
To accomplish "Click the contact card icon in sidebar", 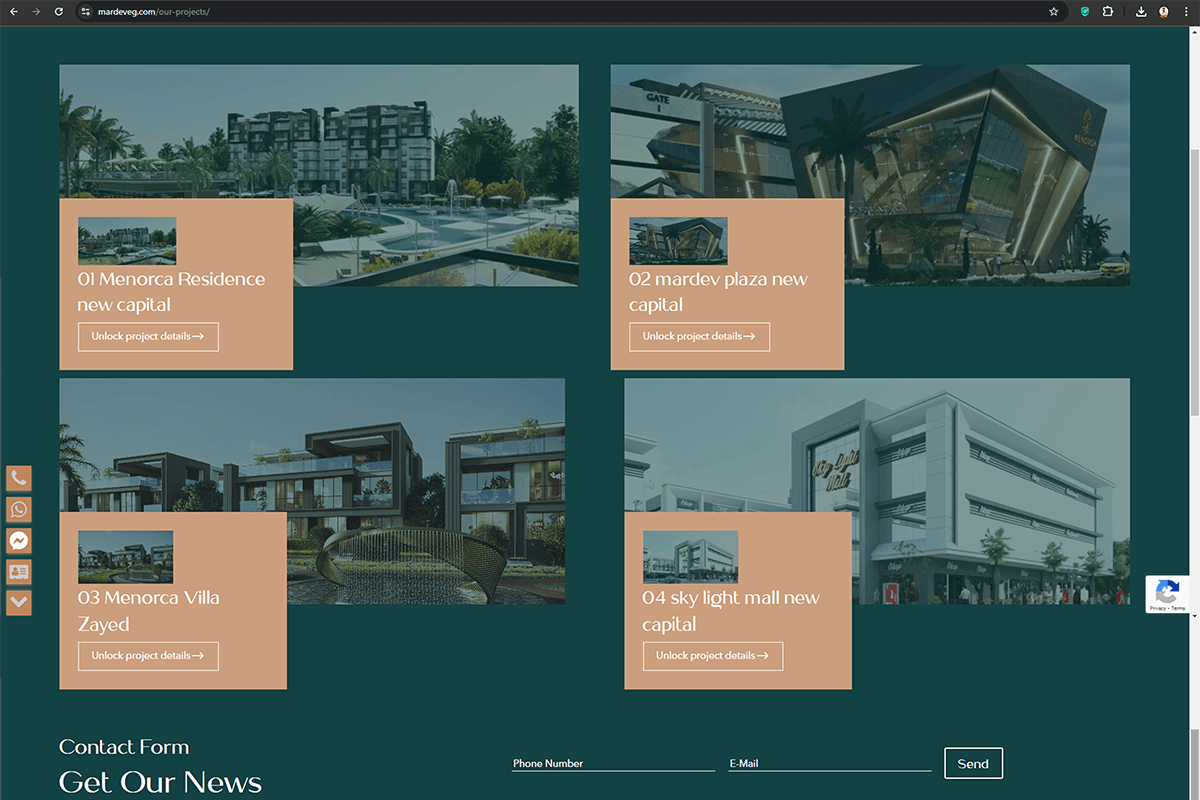I will [19, 572].
